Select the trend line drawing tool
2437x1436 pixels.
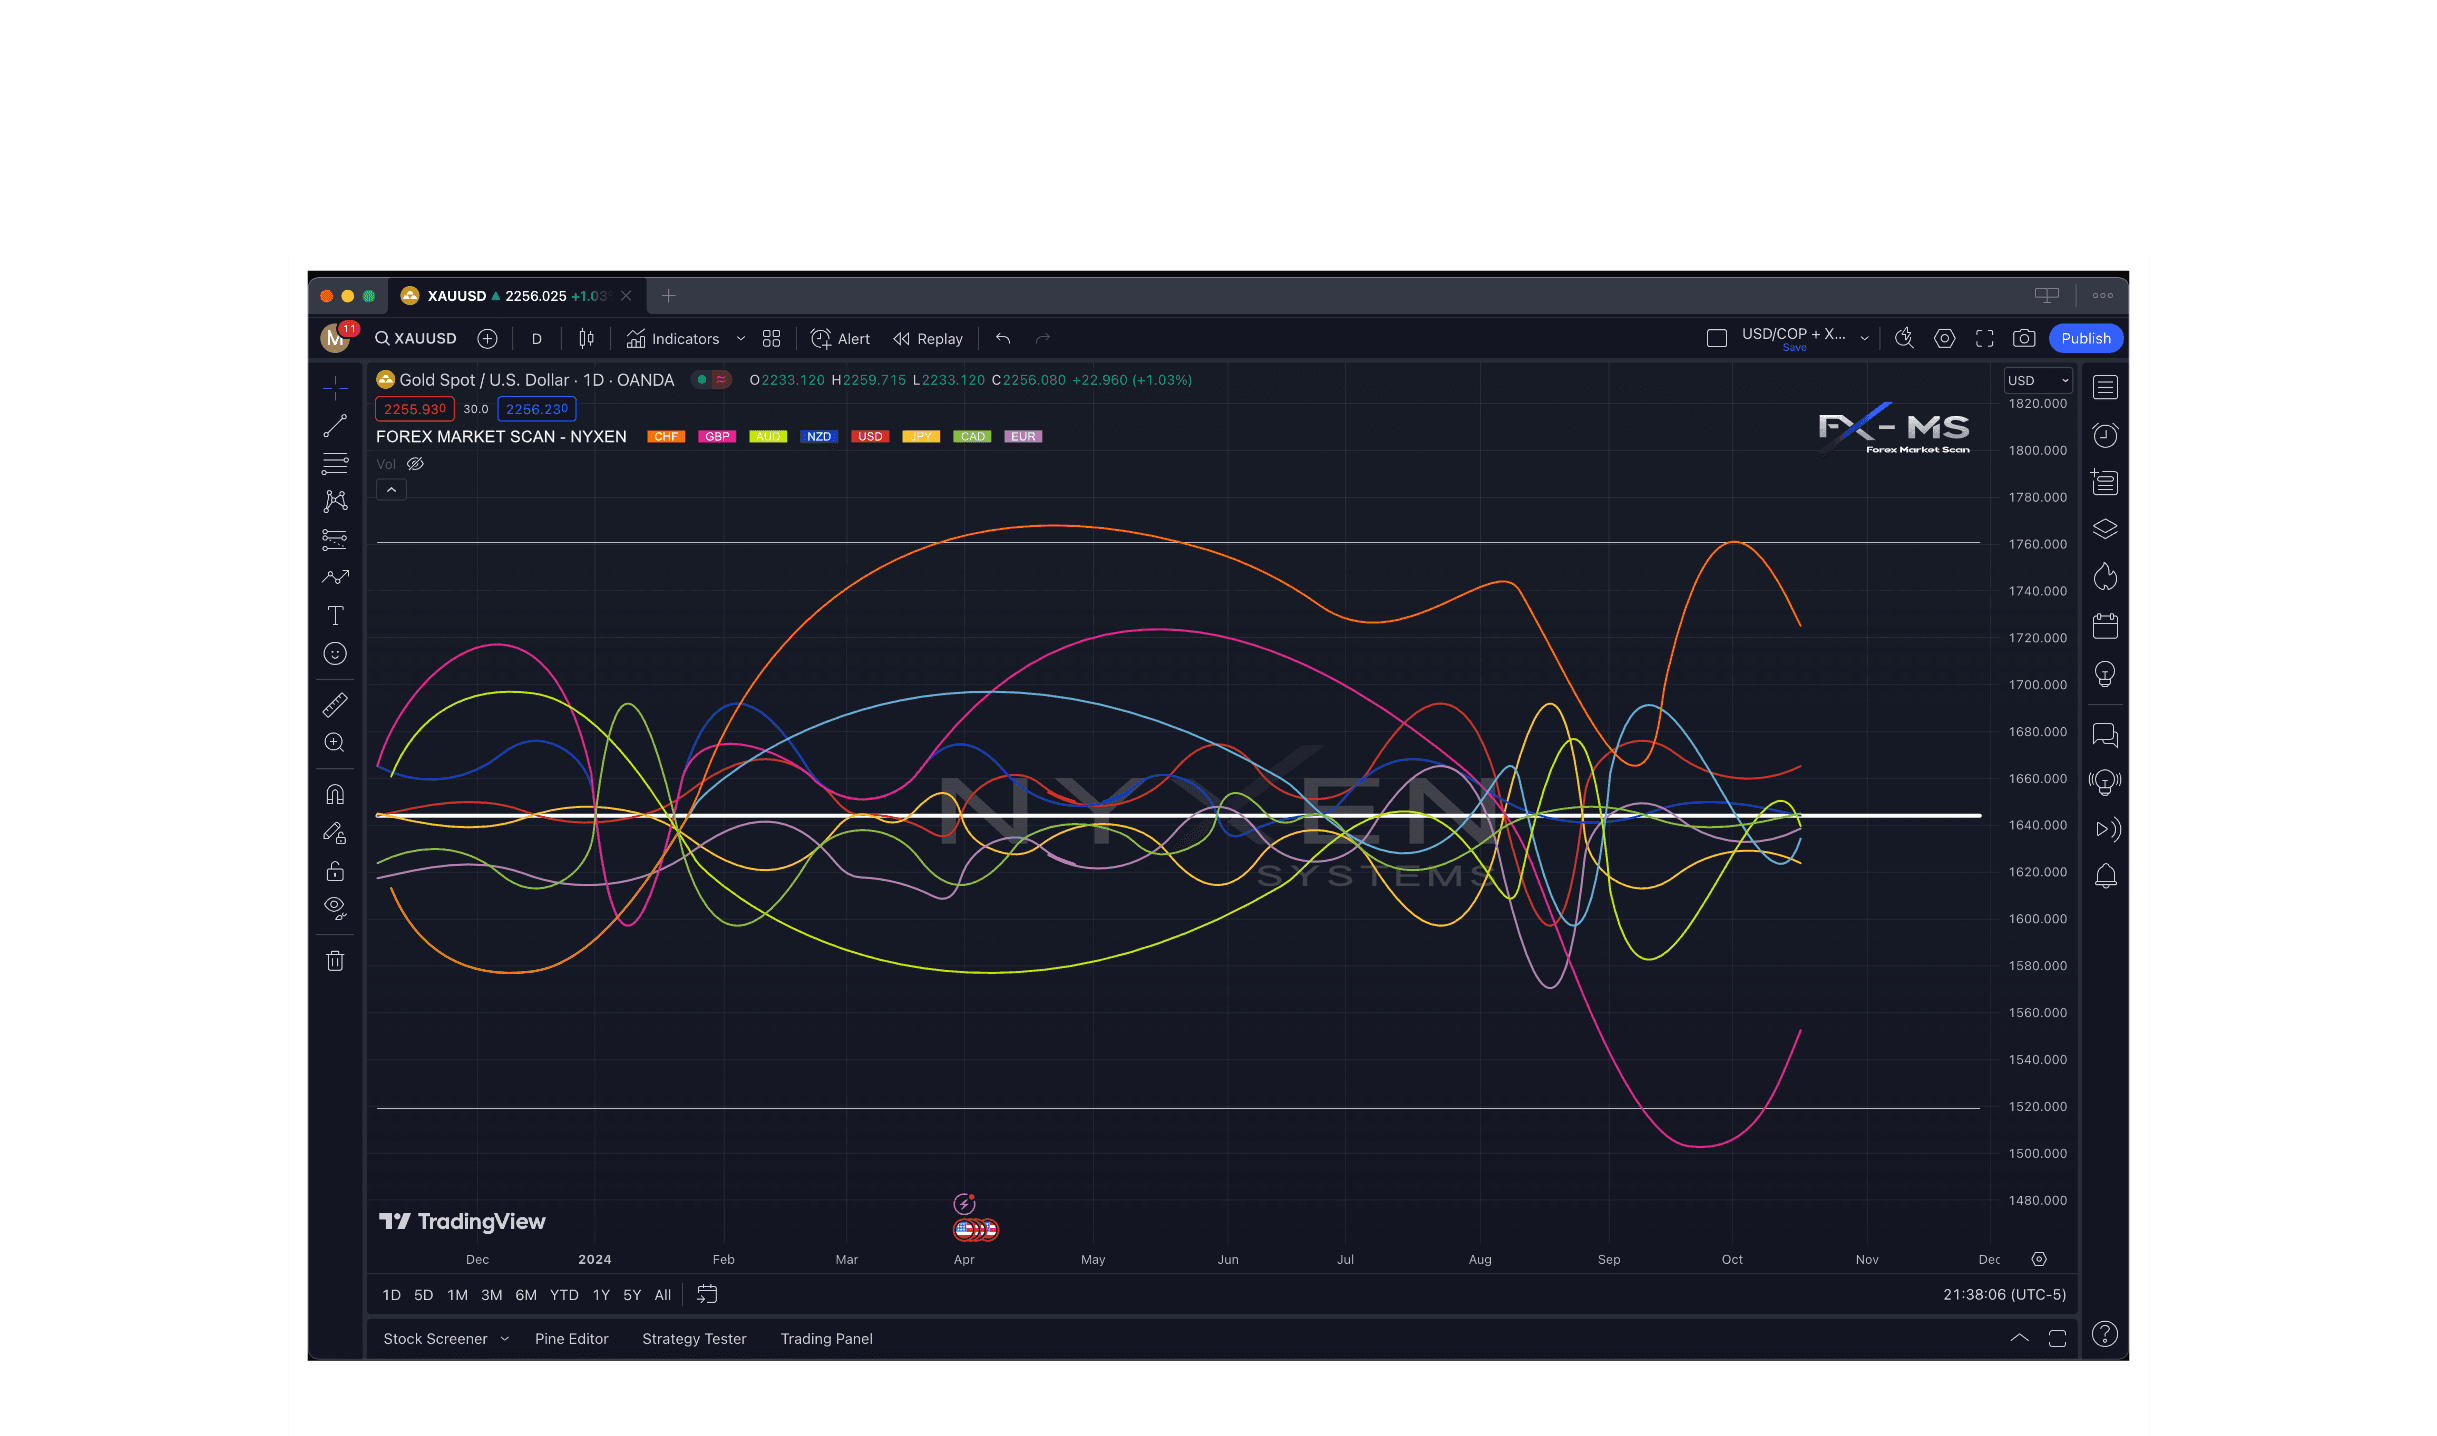[335, 426]
